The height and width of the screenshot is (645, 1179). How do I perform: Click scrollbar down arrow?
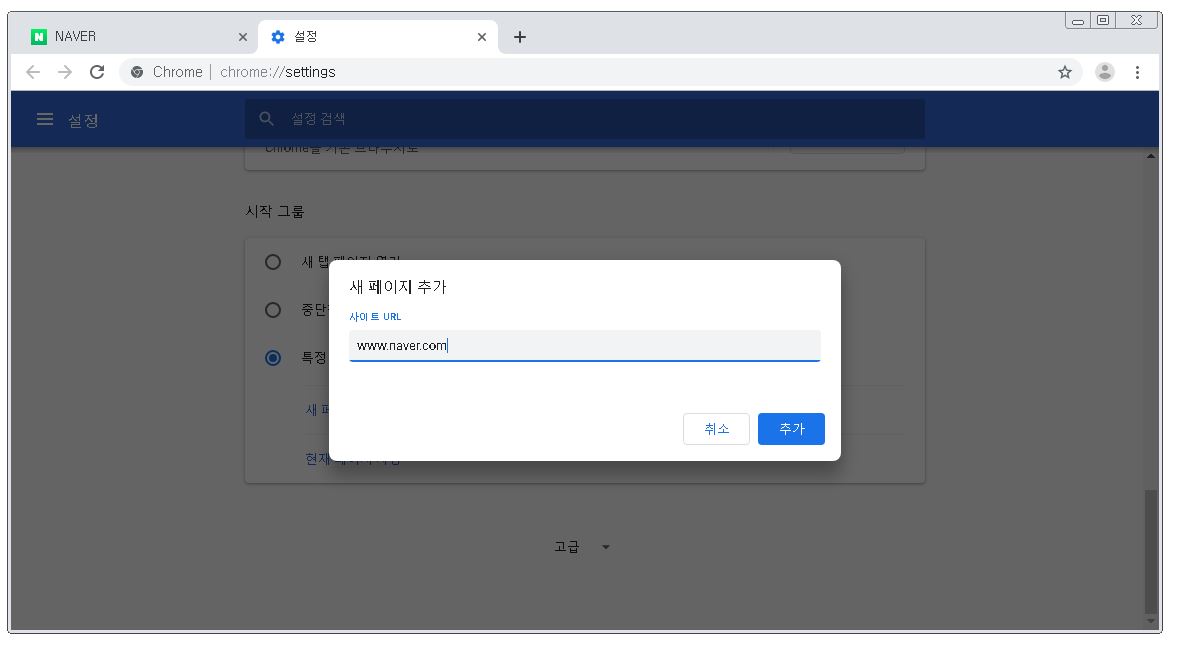[x=1150, y=622]
